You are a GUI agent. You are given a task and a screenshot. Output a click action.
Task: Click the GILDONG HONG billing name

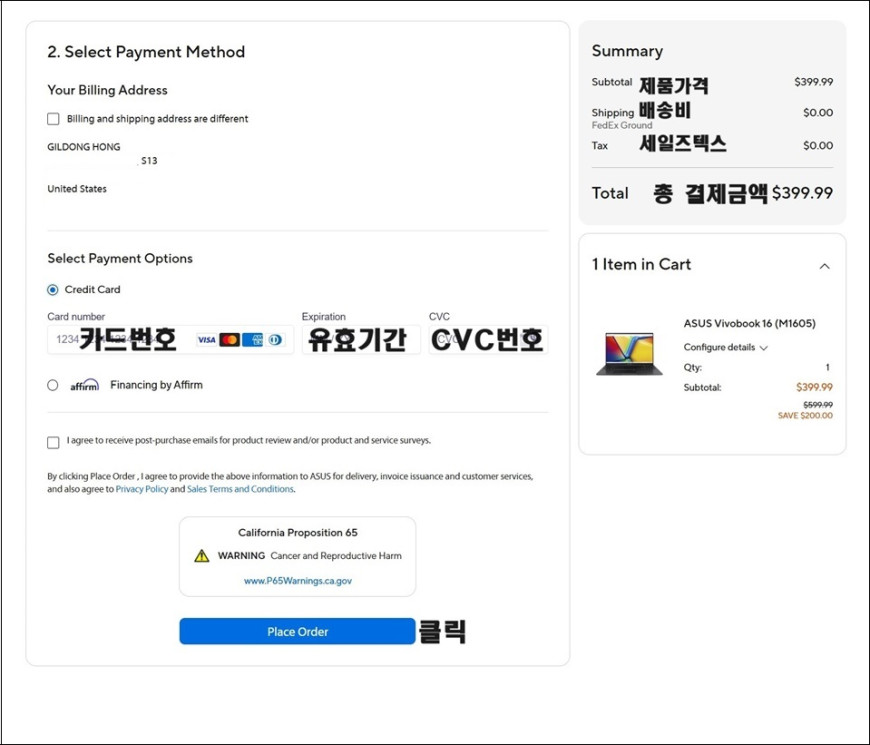pyautogui.click(x=84, y=147)
